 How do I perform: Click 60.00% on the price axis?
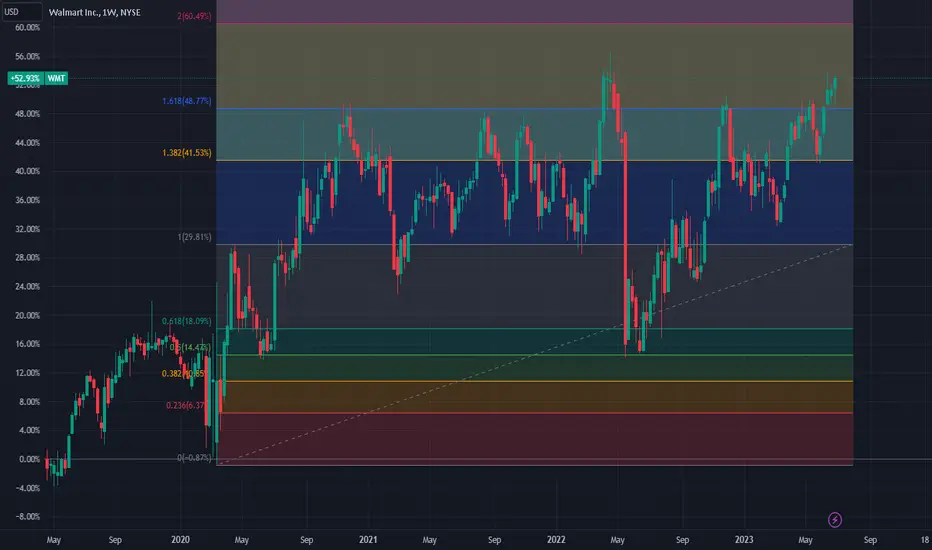(x=27, y=27)
